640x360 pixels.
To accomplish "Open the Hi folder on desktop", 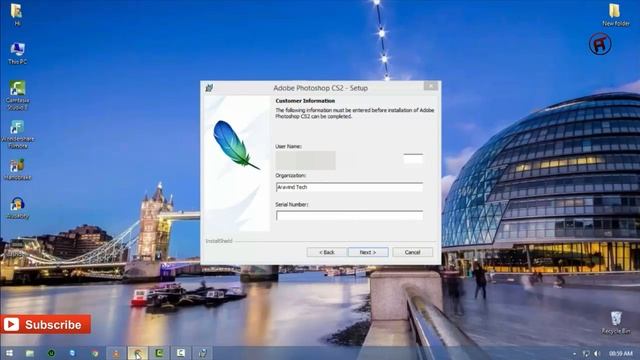I will pos(17,15).
